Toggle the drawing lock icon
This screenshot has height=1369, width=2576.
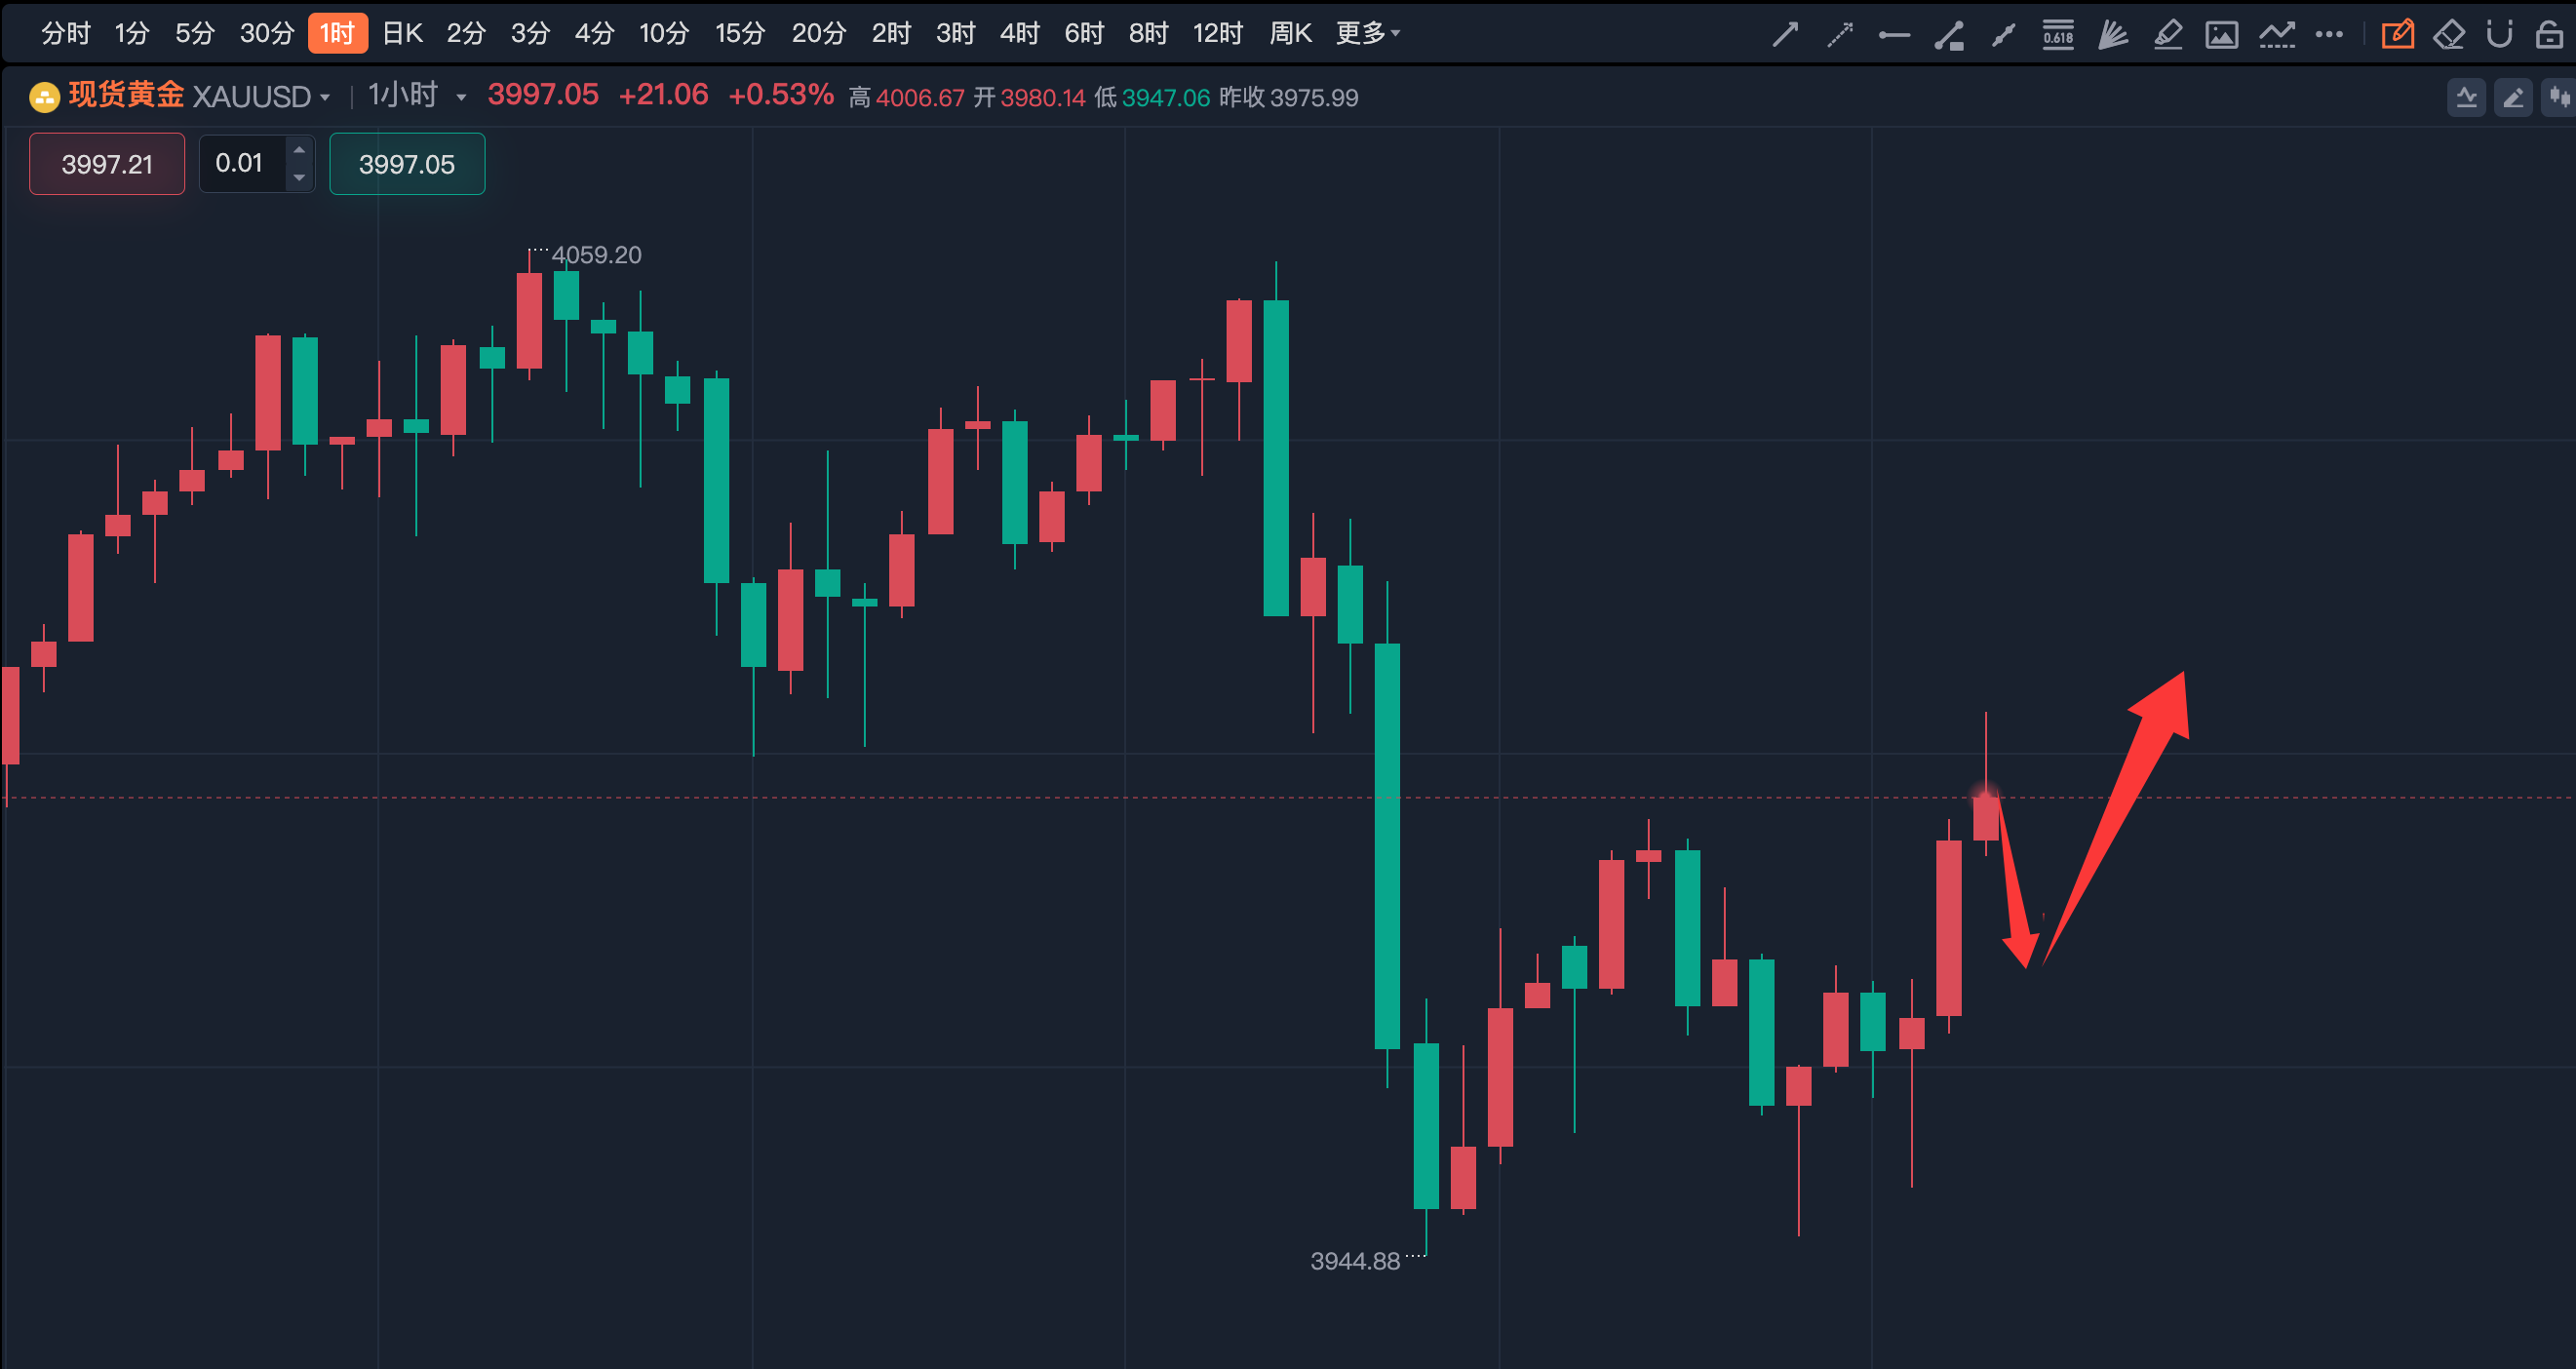pos(2549,35)
